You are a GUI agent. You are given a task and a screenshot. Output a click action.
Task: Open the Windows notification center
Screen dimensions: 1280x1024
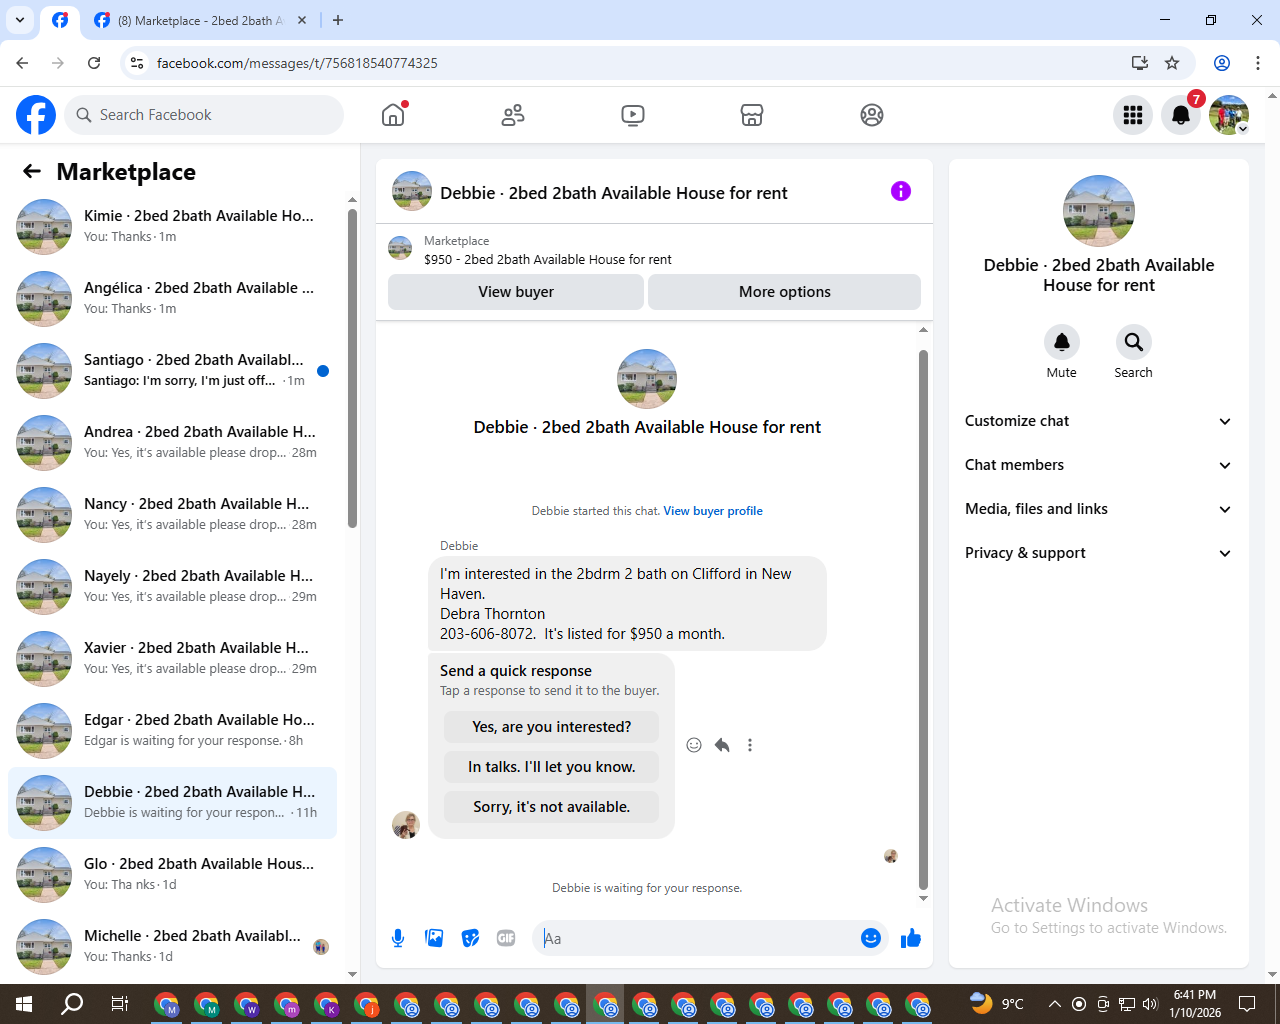[x=1247, y=1004]
